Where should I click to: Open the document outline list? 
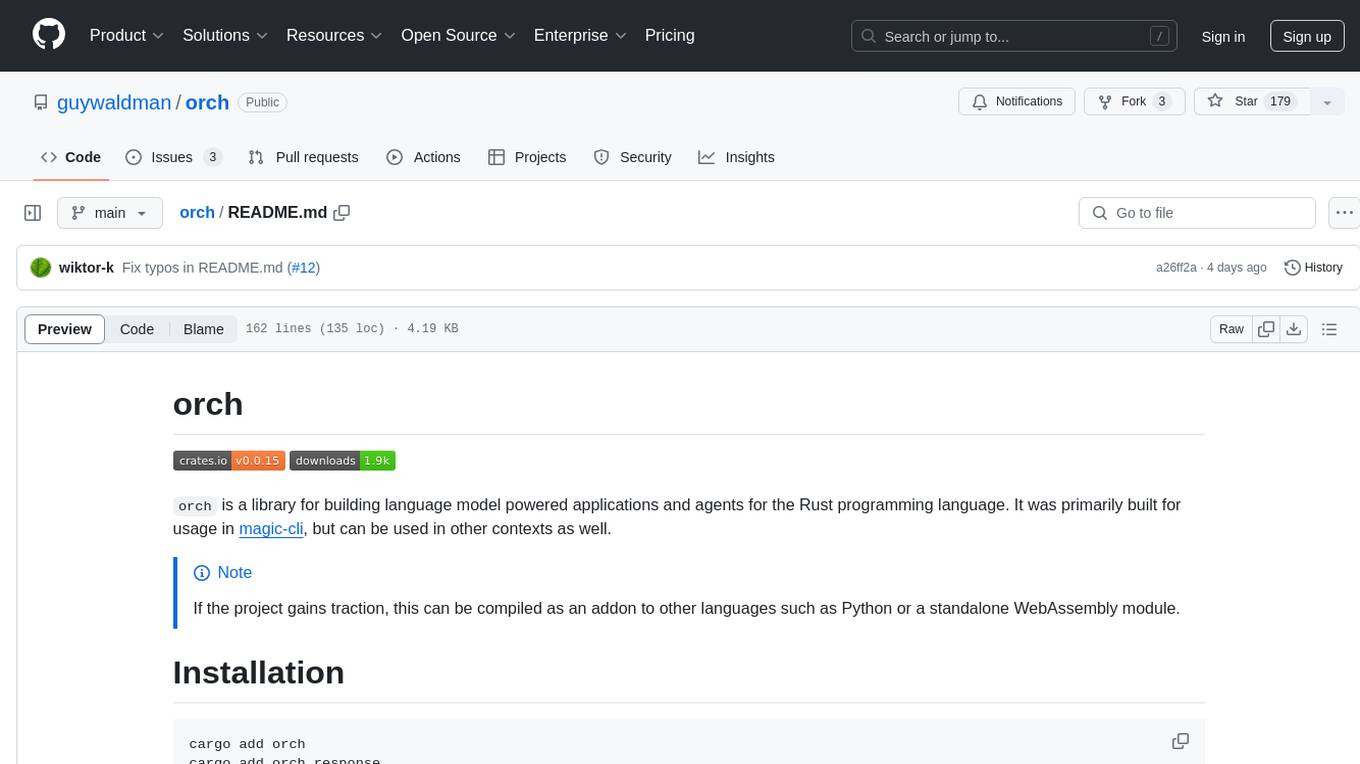point(1329,329)
